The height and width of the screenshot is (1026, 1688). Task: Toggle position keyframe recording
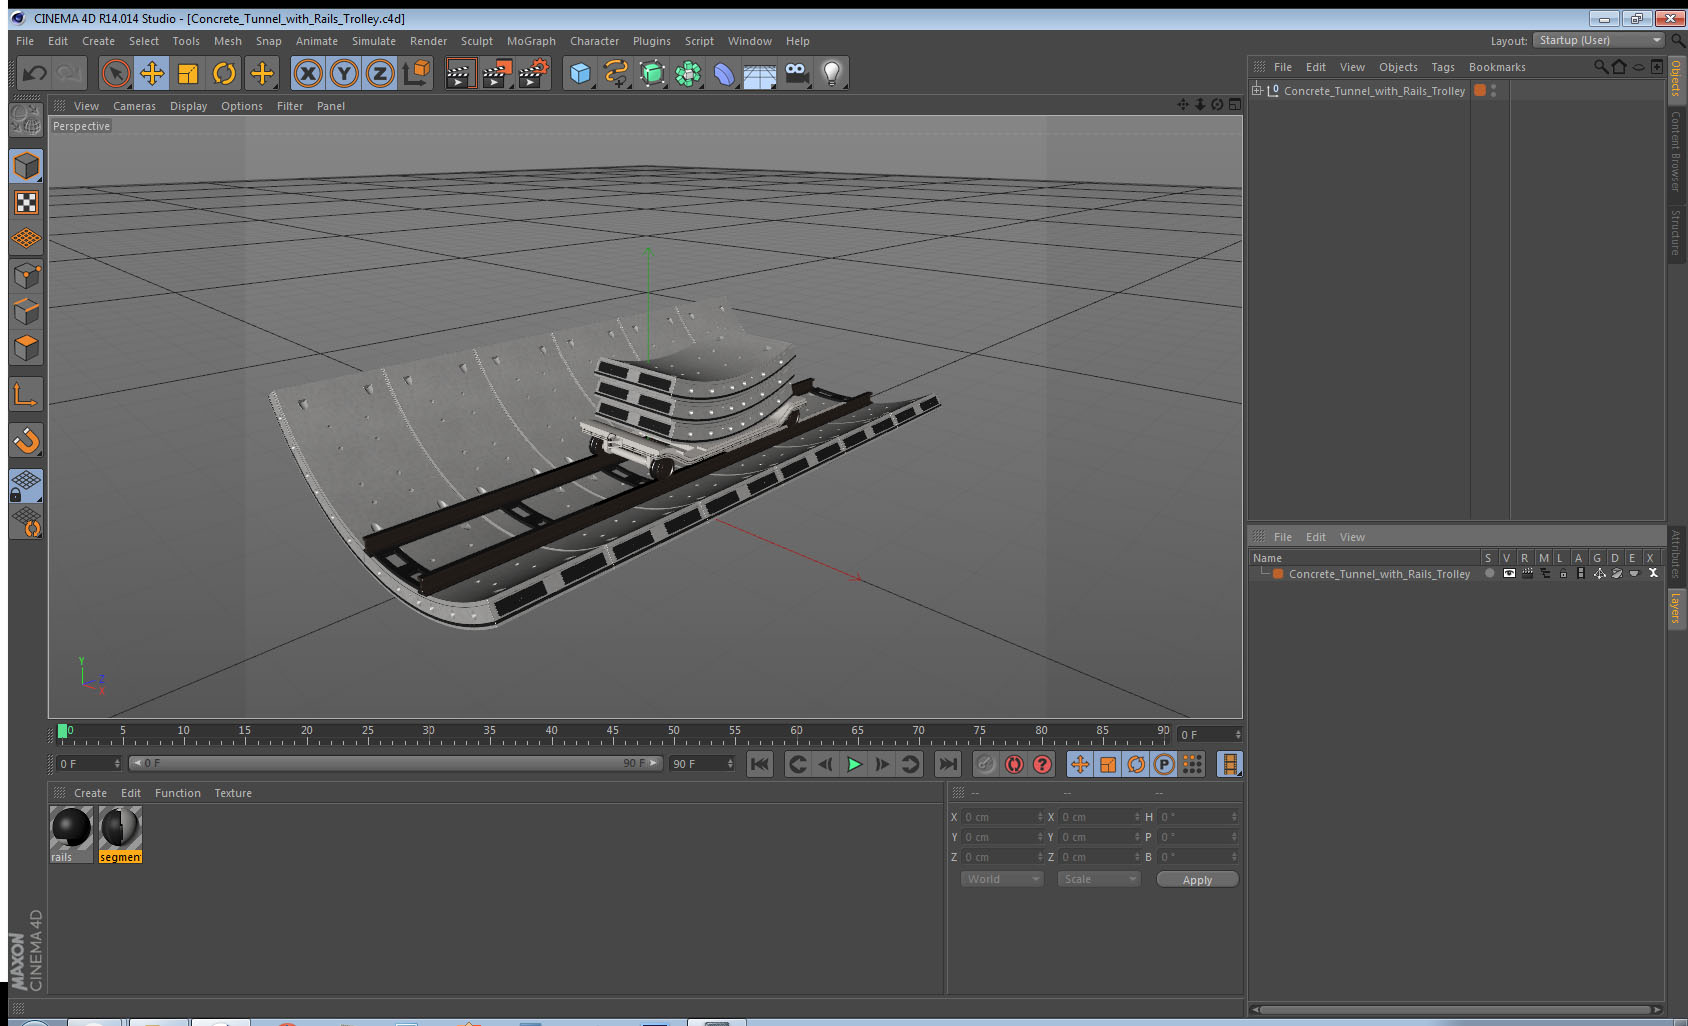(1080, 764)
